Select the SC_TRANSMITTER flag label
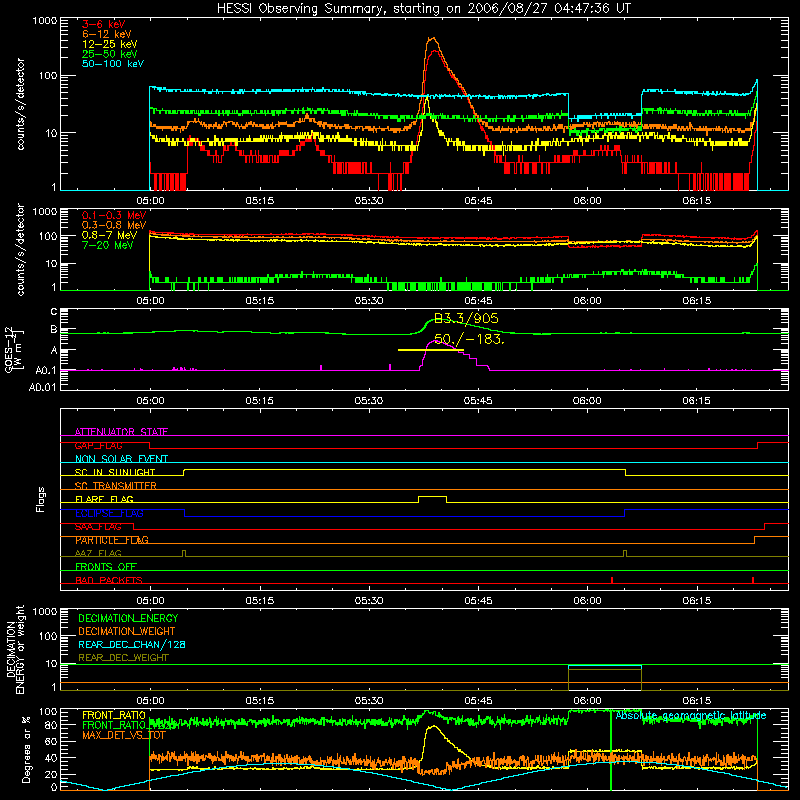 tap(116, 485)
